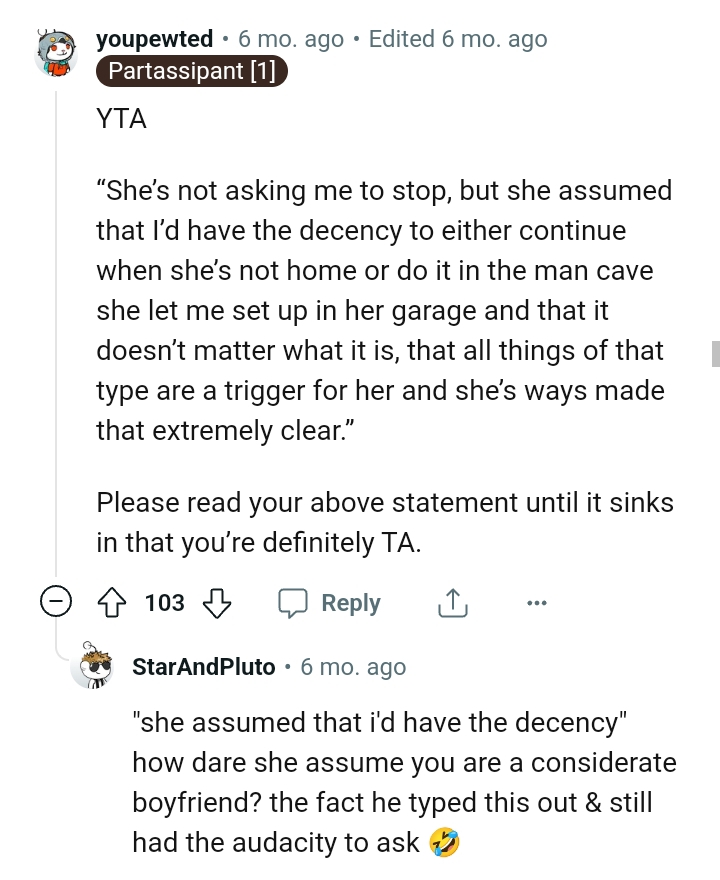Select StarAndPluto's avatar
Viewport: 720px width, 880px height.
95,666
